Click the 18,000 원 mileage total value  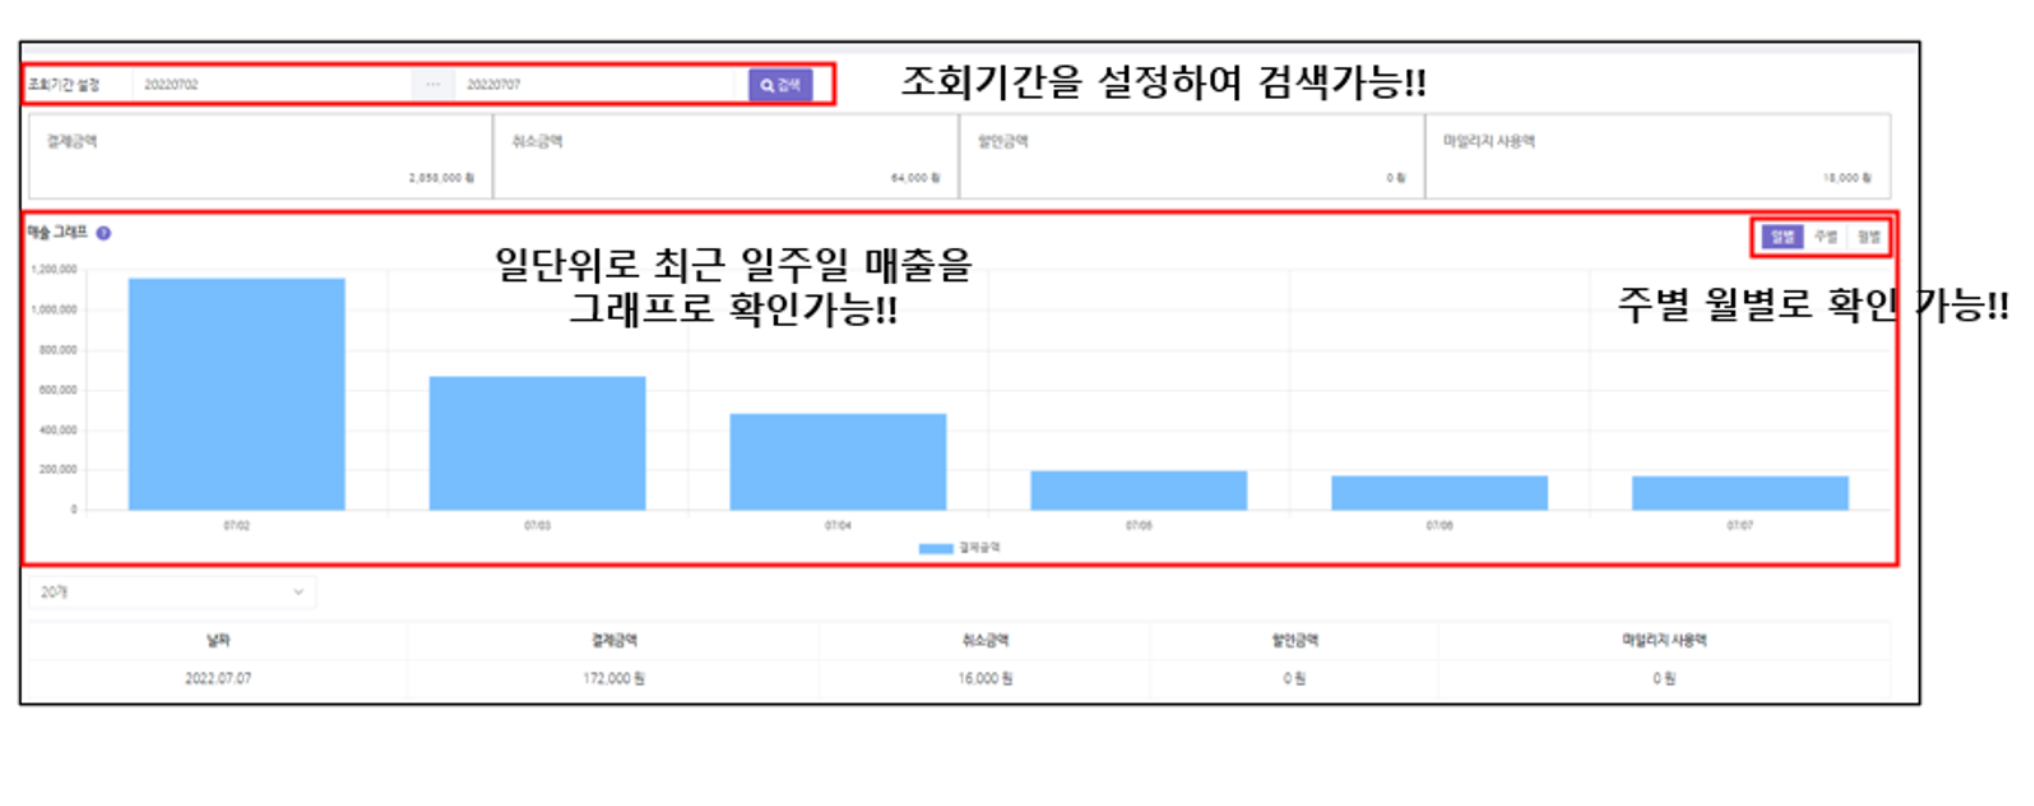pyautogui.click(x=1846, y=178)
